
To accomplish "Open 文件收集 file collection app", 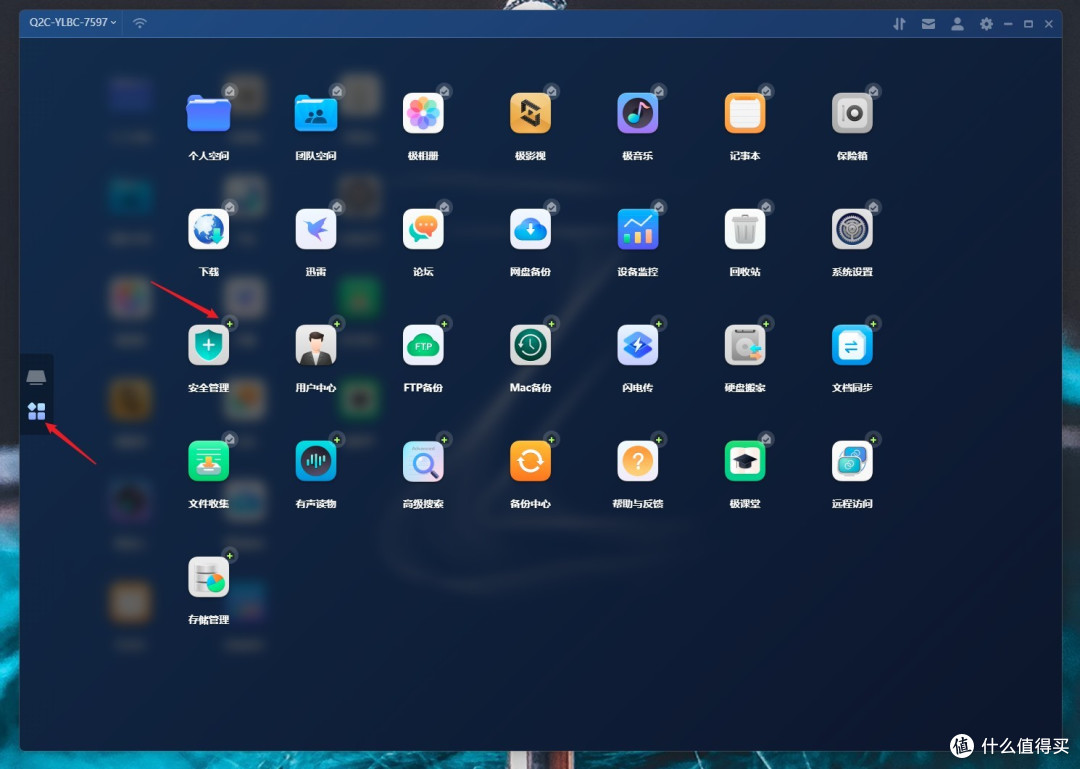I will point(209,460).
